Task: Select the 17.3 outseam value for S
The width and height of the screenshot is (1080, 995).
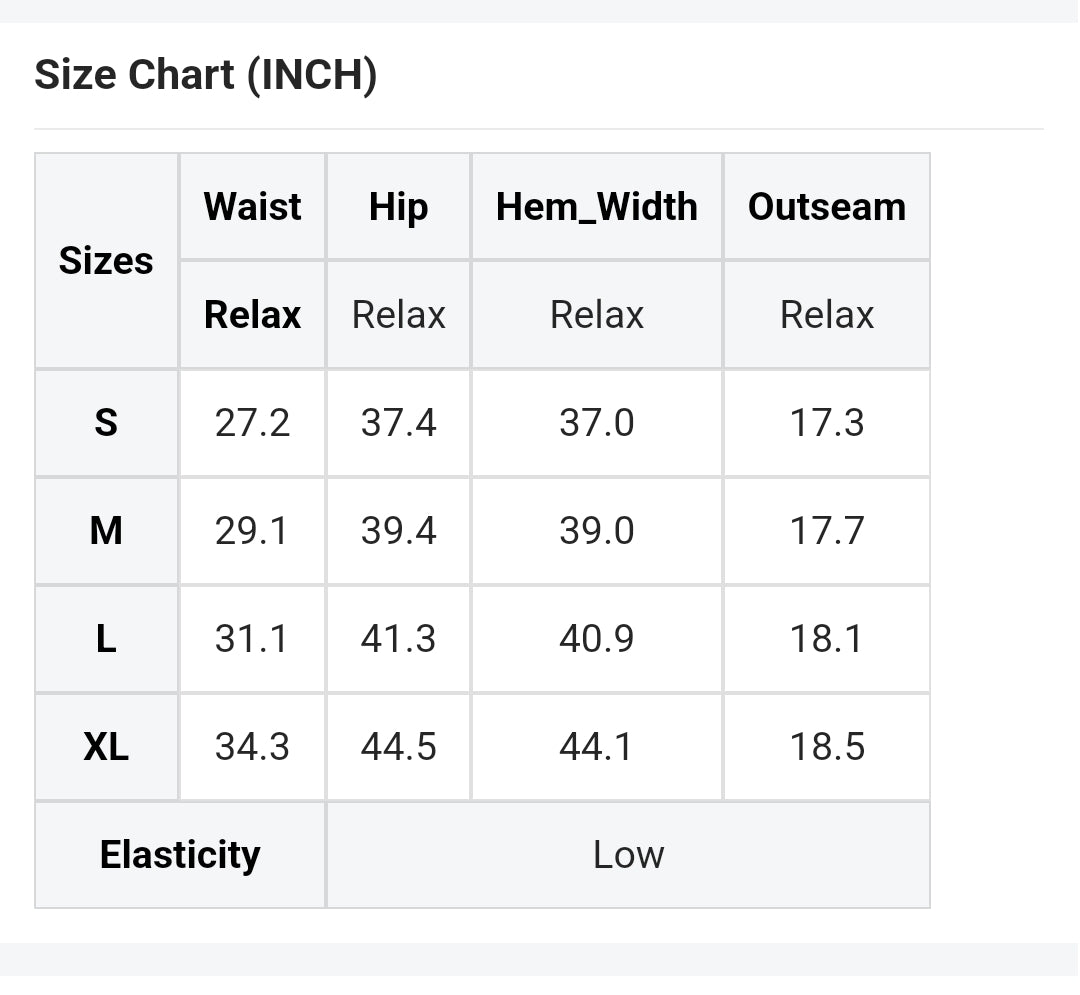Action: (827, 423)
